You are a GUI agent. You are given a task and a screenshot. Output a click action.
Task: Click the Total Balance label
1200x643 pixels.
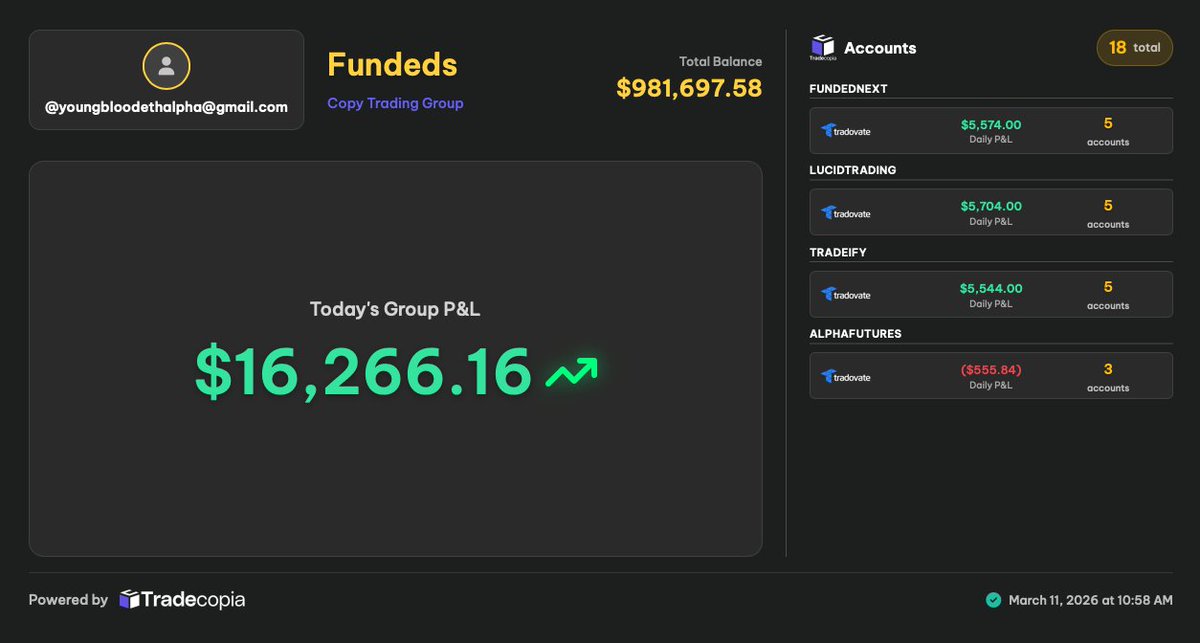720,62
